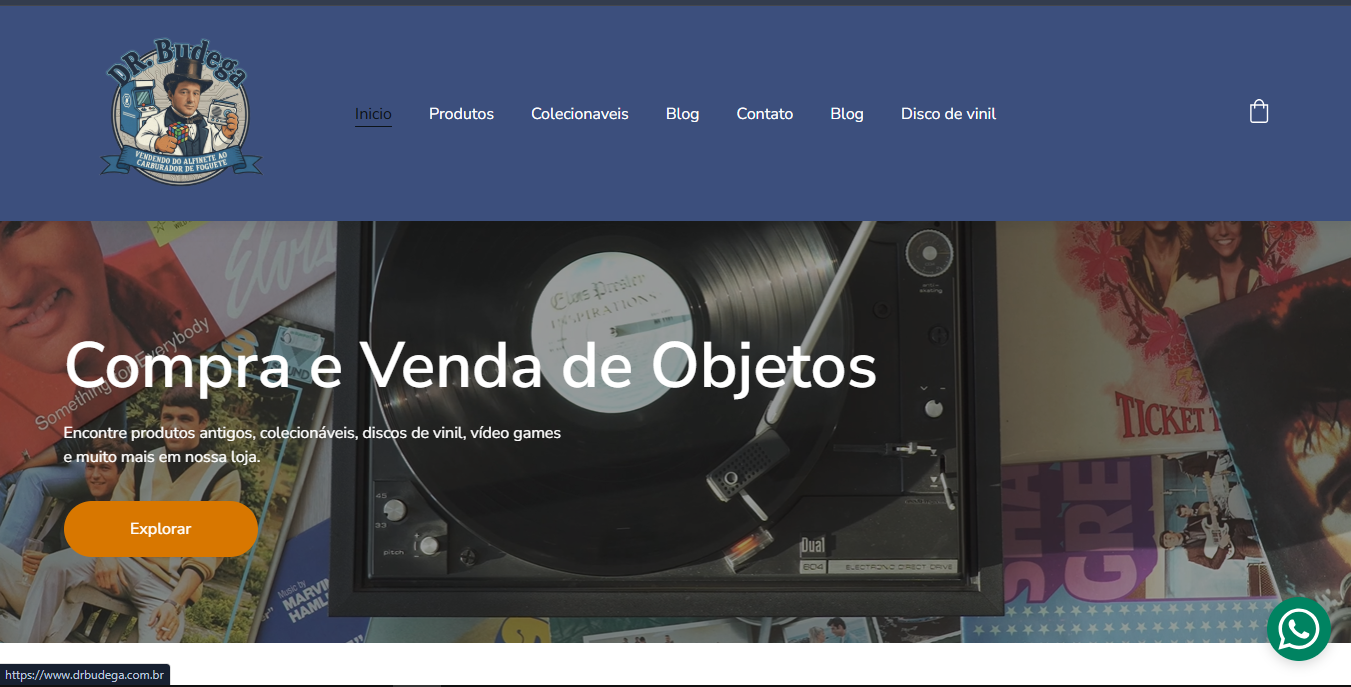Select Colecionaveis in the navigation bar
This screenshot has width=1351, height=687.
click(580, 114)
